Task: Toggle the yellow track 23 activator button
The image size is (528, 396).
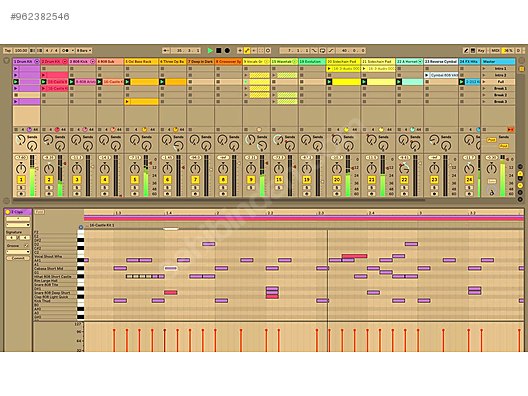Action: 434,180
